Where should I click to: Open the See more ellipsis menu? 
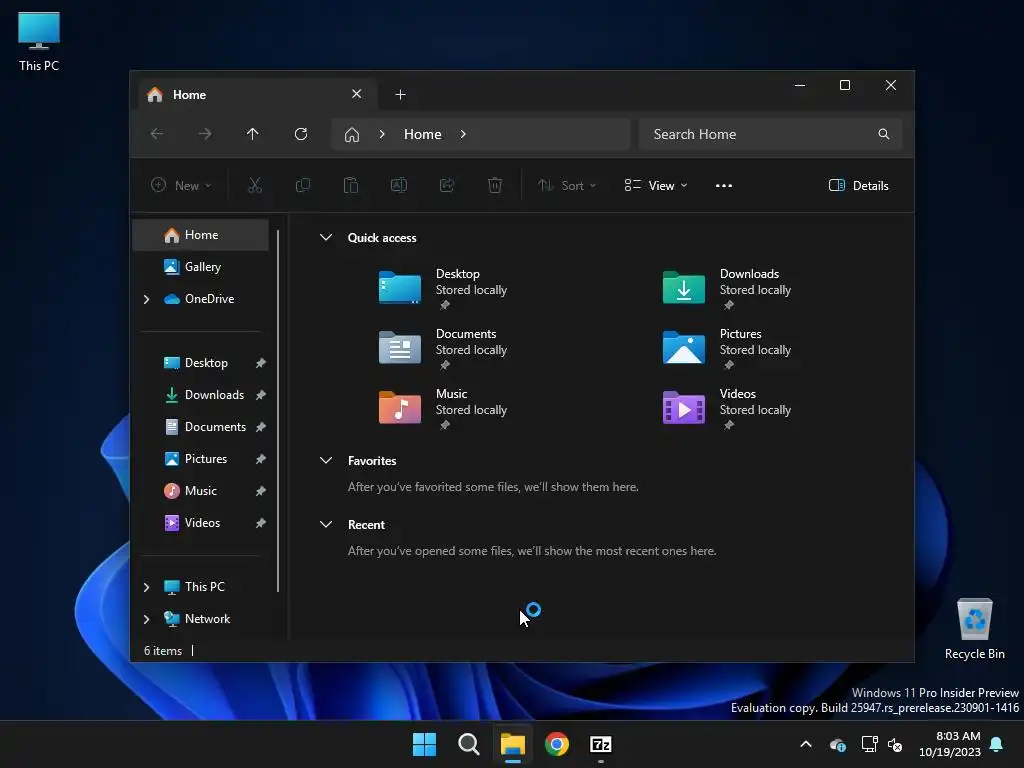click(x=724, y=185)
